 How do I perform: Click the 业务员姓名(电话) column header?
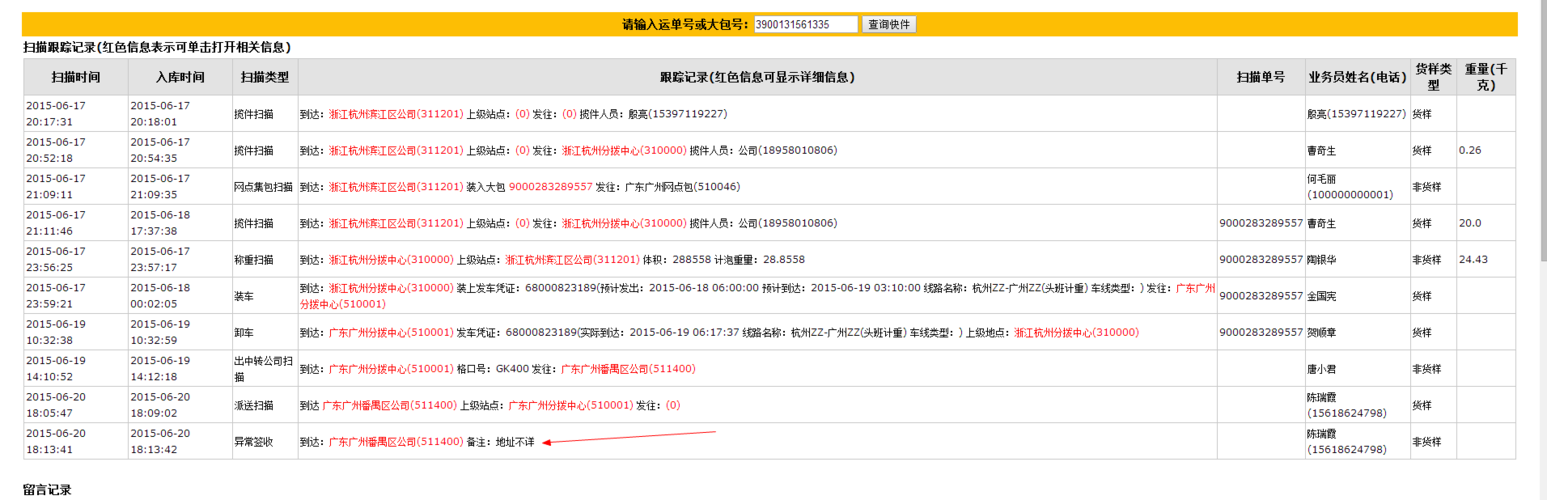1356,77
